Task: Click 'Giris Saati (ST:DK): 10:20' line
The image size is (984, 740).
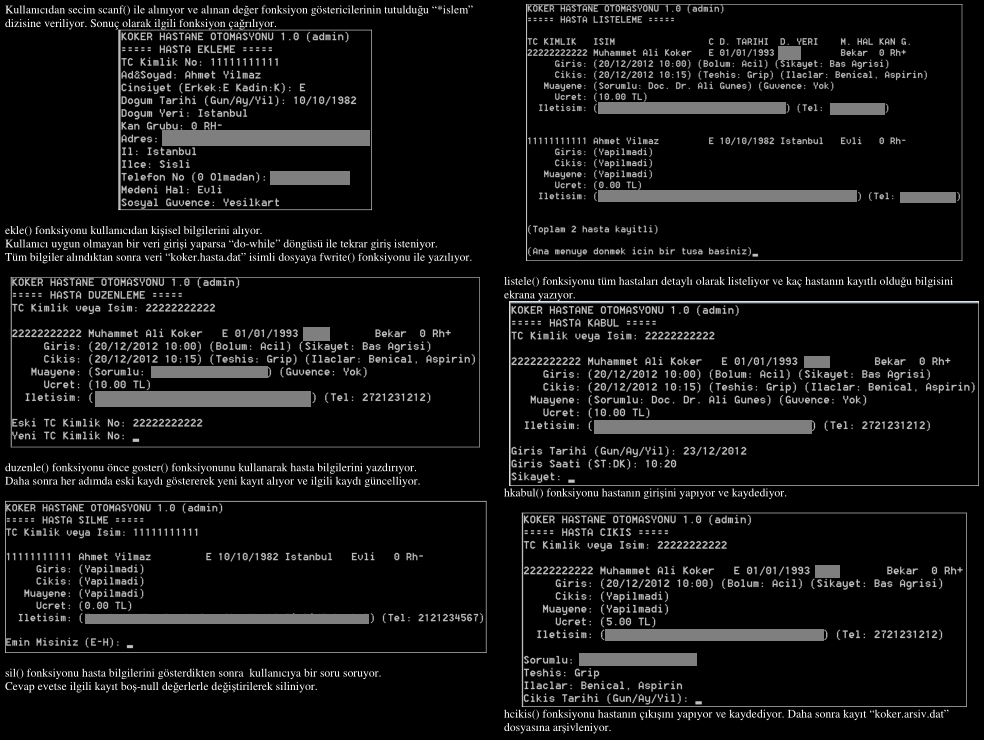Action: 594,464
